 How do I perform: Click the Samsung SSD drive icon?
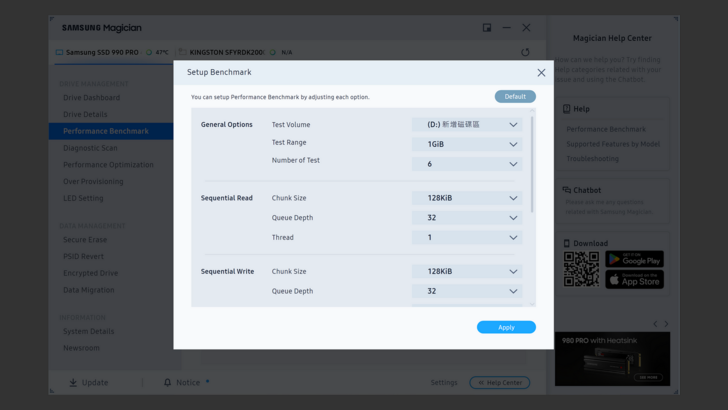[59, 52]
